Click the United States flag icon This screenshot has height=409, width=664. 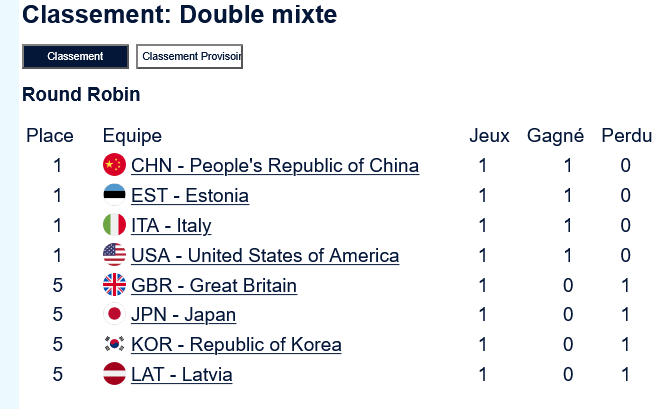pyautogui.click(x=114, y=255)
